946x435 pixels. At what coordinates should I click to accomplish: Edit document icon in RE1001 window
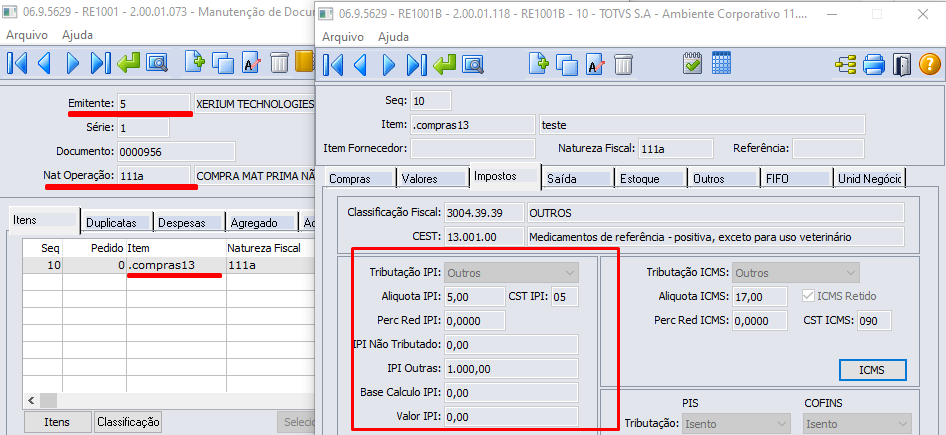(252, 63)
